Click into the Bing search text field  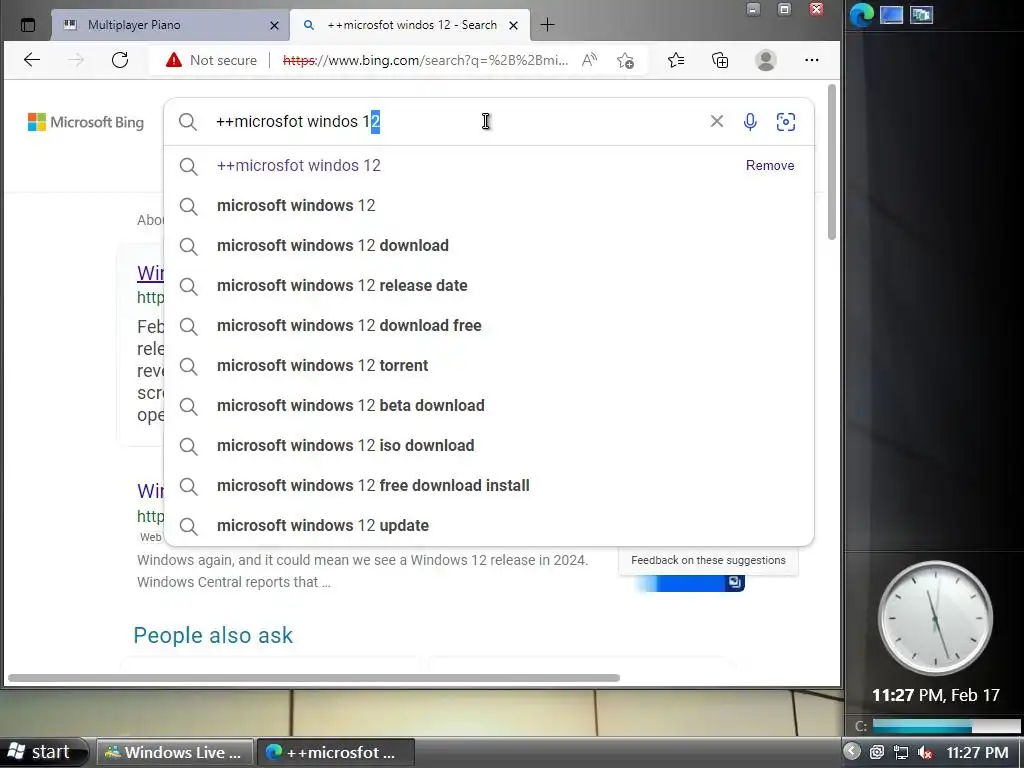457,121
